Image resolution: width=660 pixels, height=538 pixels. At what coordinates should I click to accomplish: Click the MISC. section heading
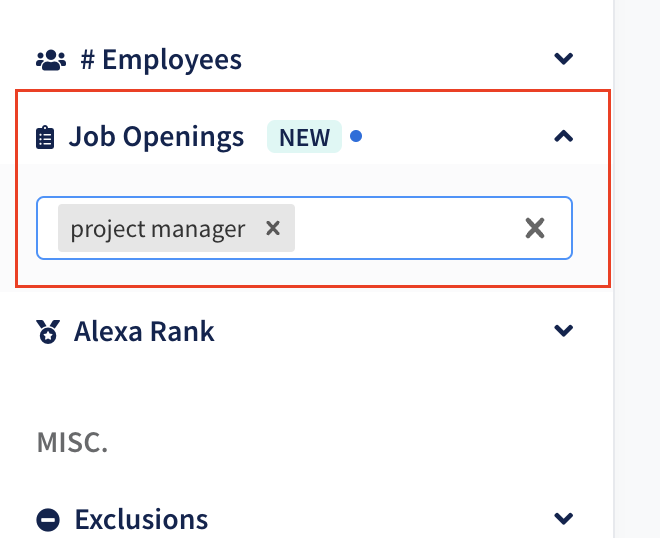pyautogui.click(x=72, y=442)
